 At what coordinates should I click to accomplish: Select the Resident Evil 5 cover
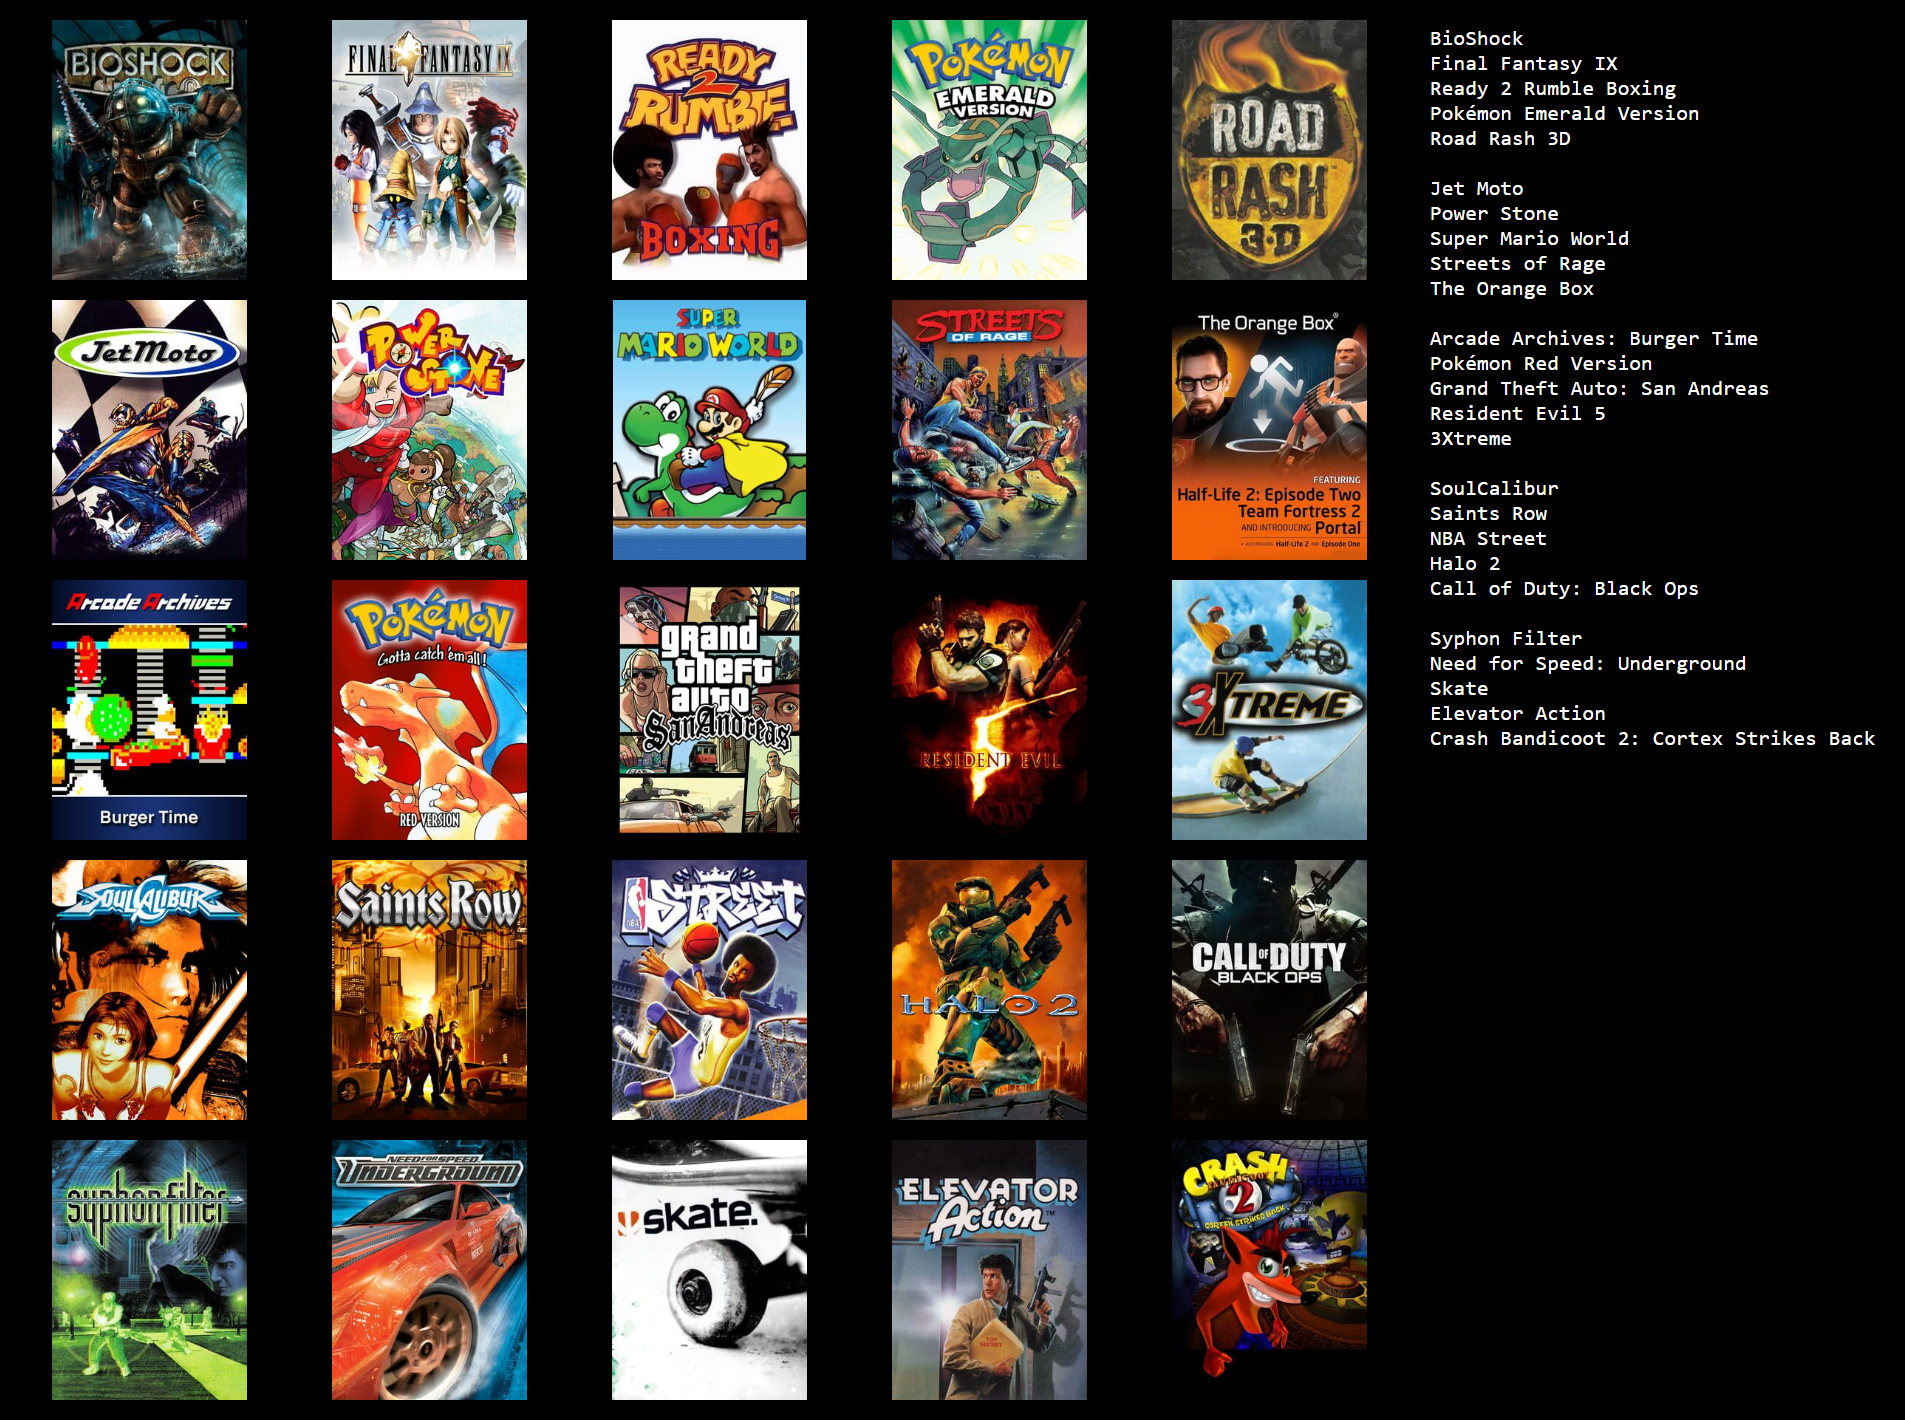coord(989,710)
